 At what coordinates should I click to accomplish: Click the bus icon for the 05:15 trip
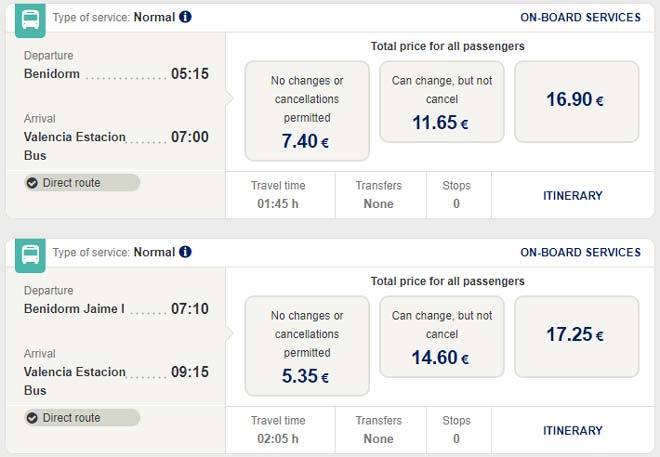coord(30,19)
